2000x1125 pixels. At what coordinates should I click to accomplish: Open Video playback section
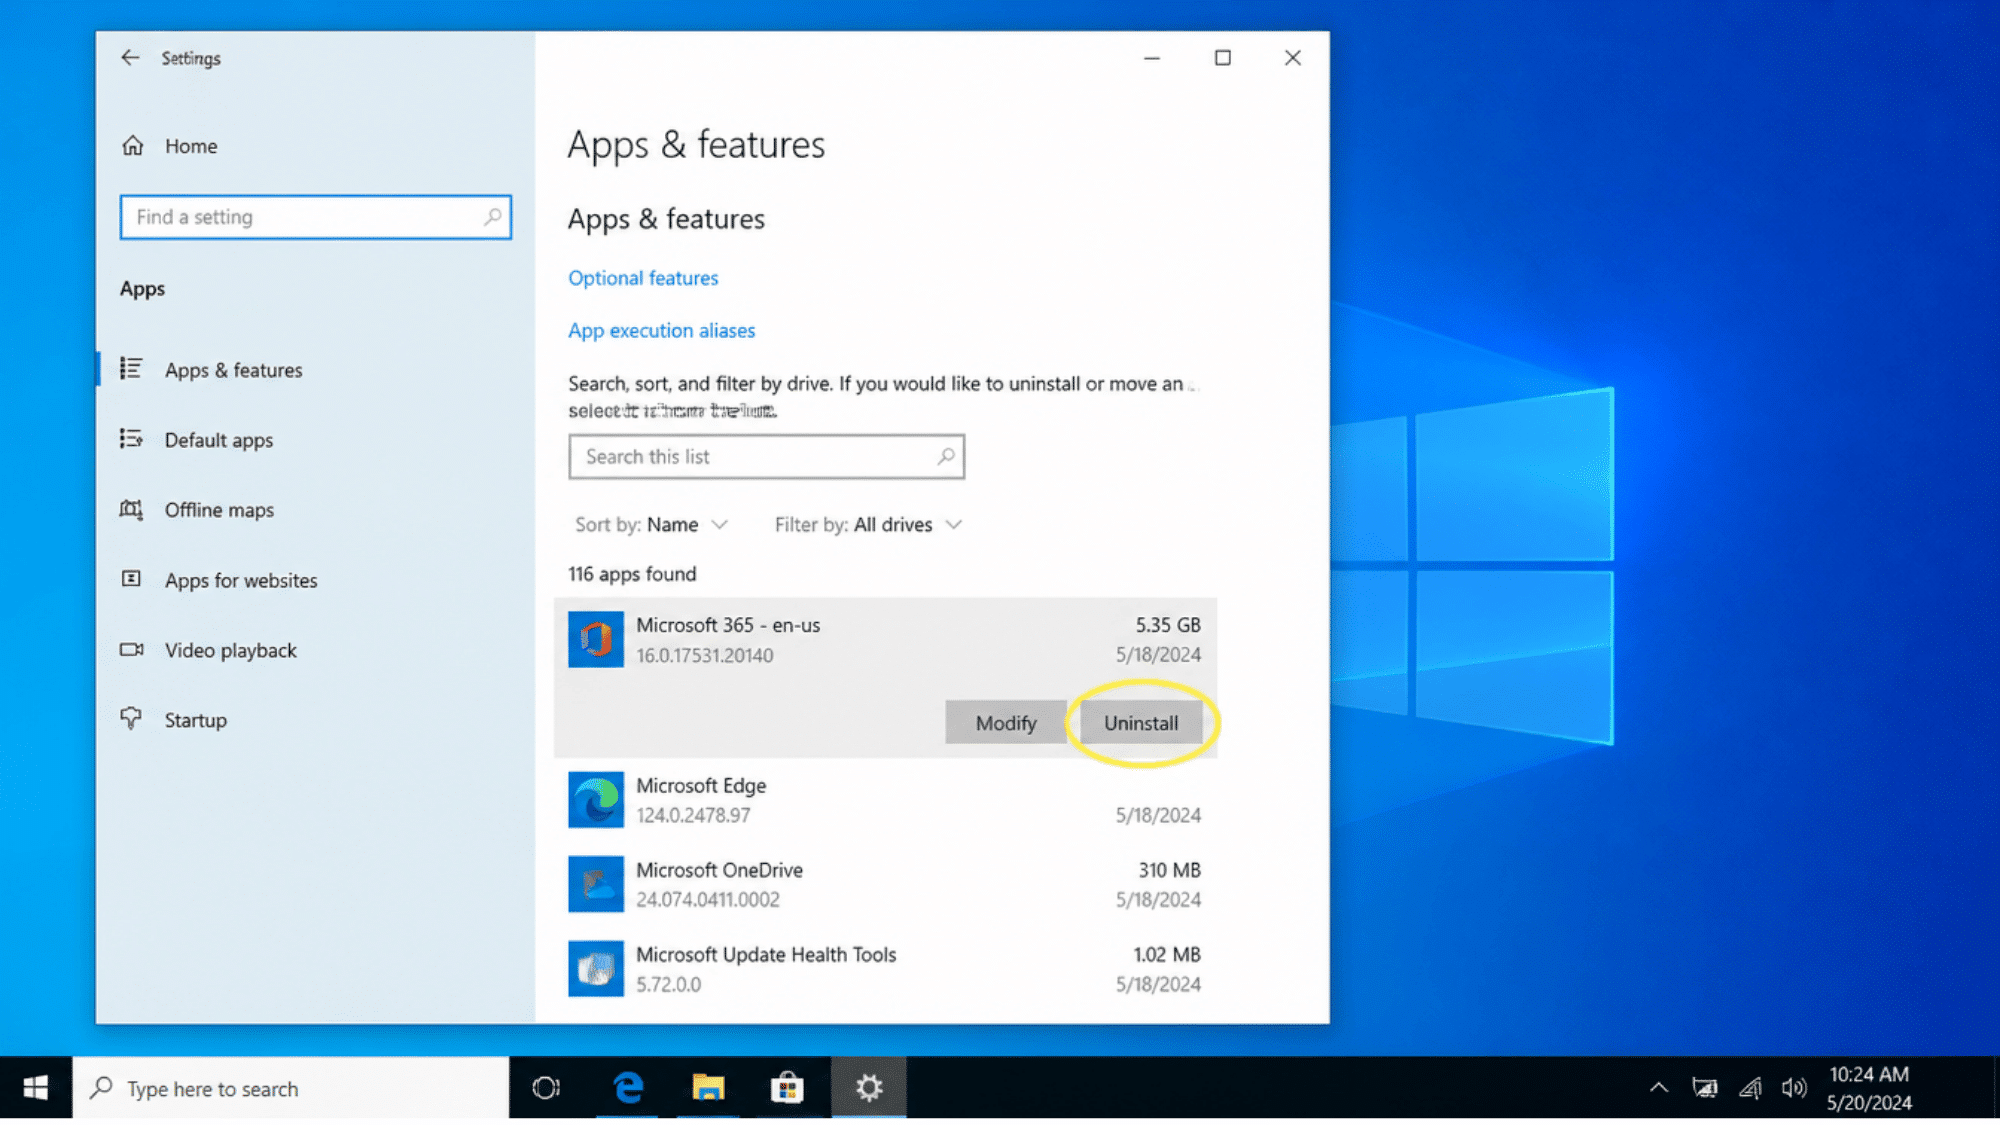231,650
